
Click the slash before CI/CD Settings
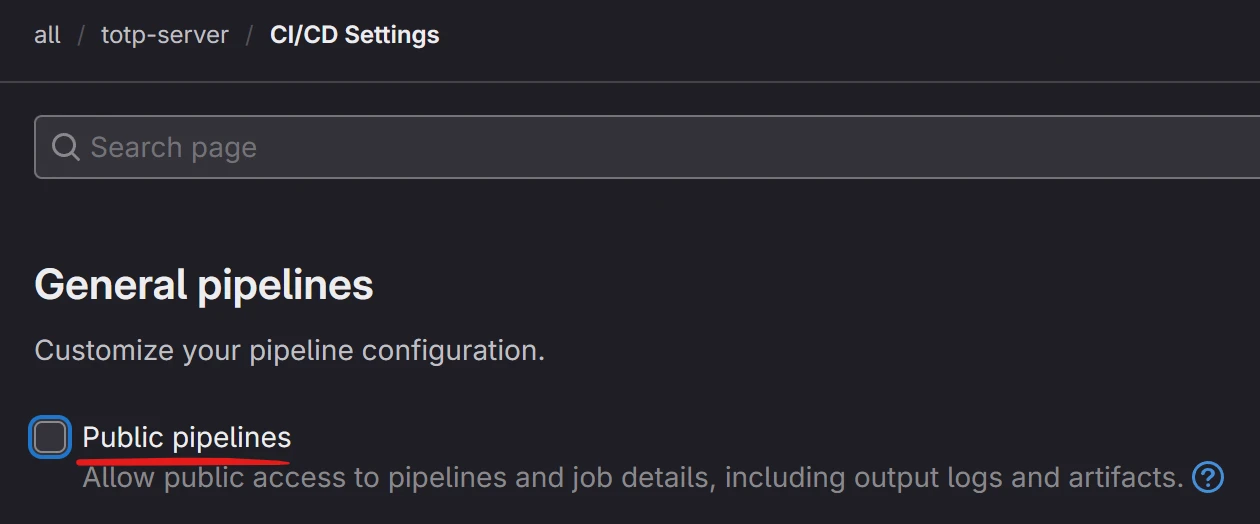pos(249,35)
